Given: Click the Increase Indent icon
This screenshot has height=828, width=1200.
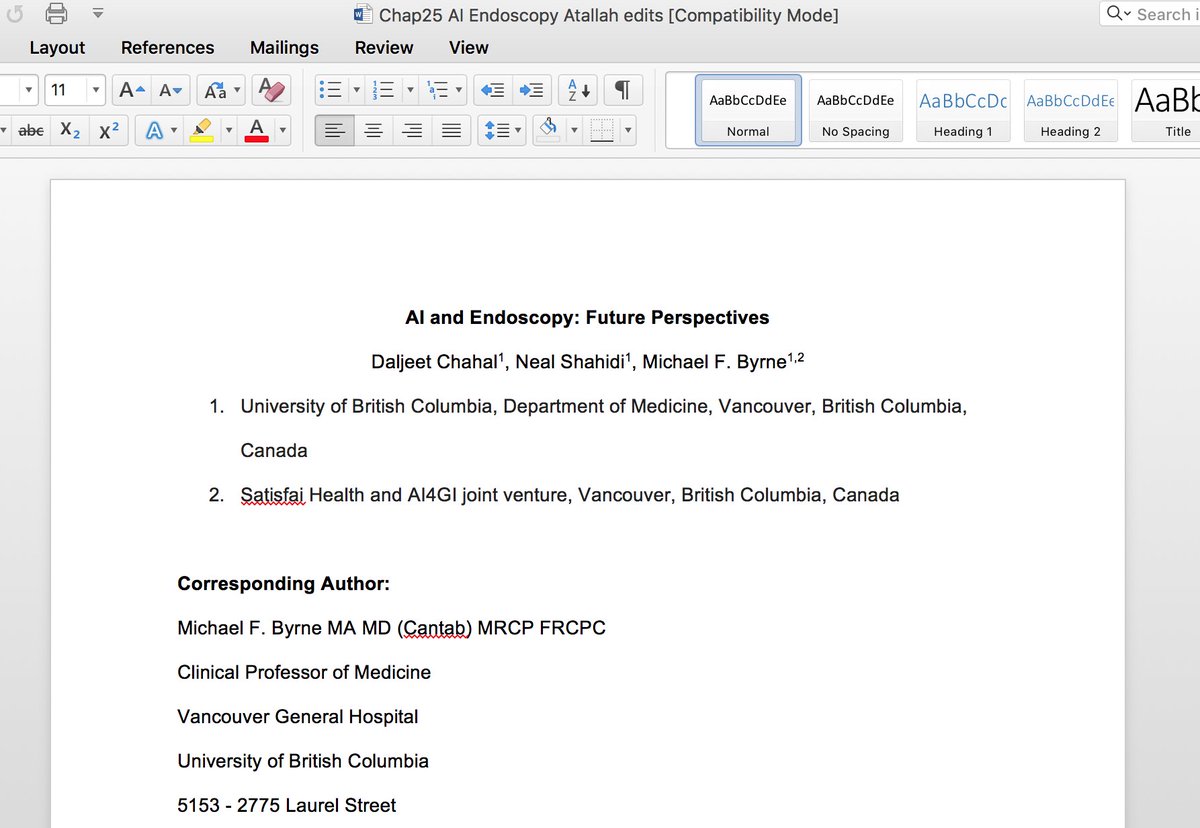Looking at the screenshot, I should coord(531,90).
